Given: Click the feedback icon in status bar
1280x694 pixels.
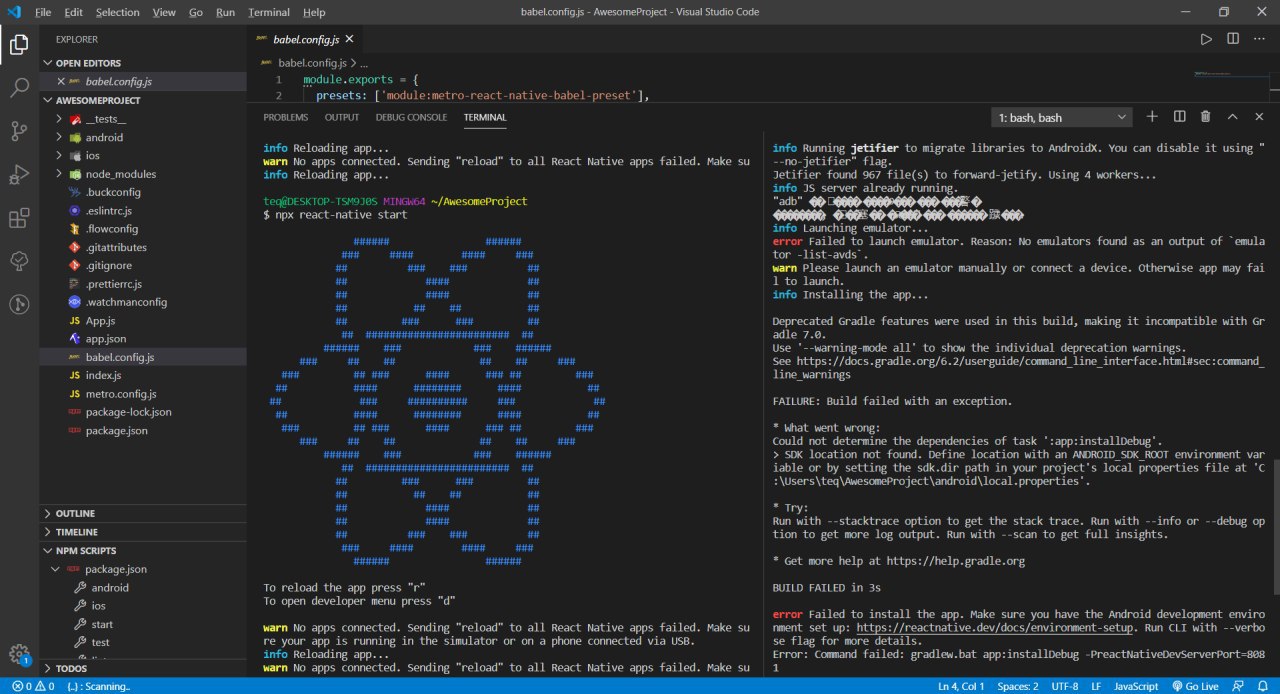Looking at the screenshot, I should 1238,686.
